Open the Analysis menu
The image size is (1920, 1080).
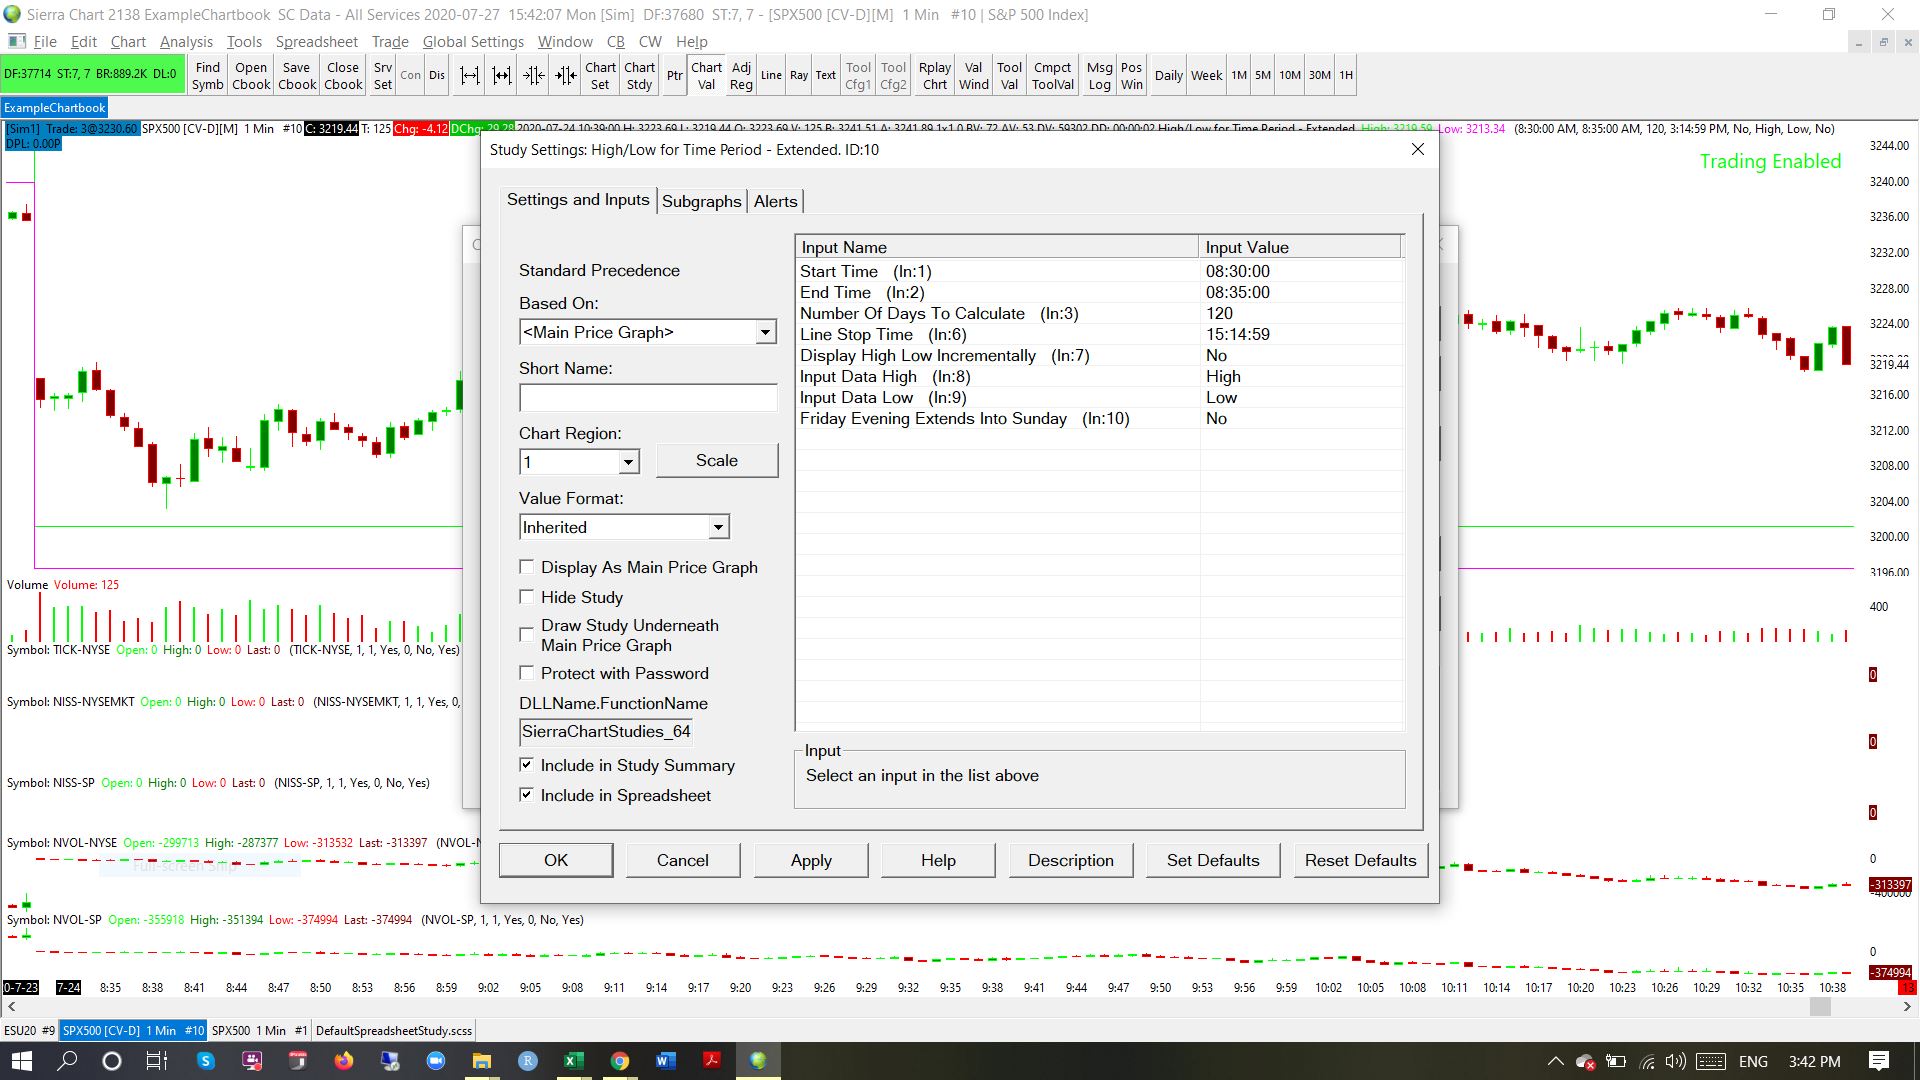(186, 42)
